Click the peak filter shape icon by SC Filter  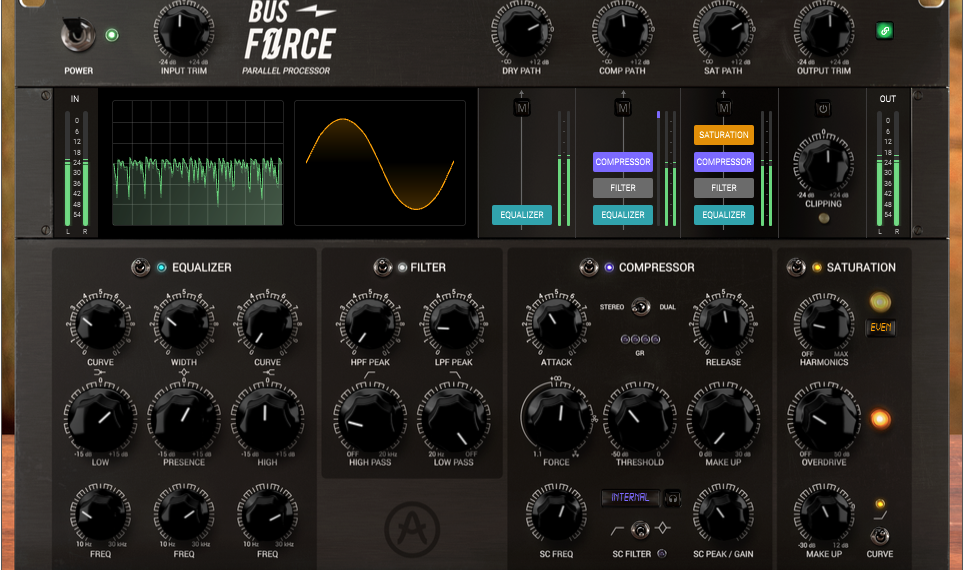(x=661, y=527)
